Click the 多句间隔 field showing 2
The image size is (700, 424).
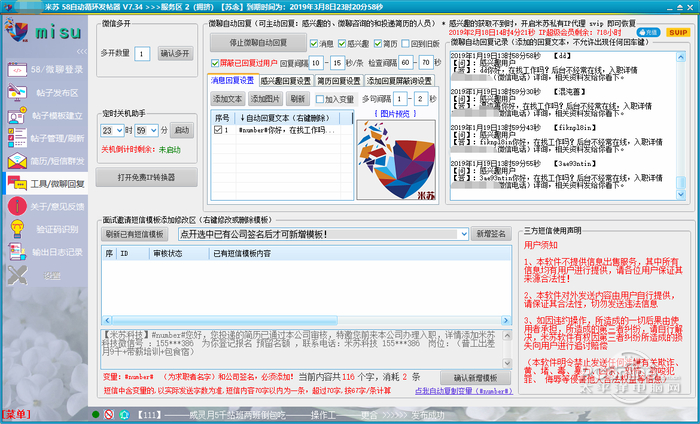tap(421, 99)
